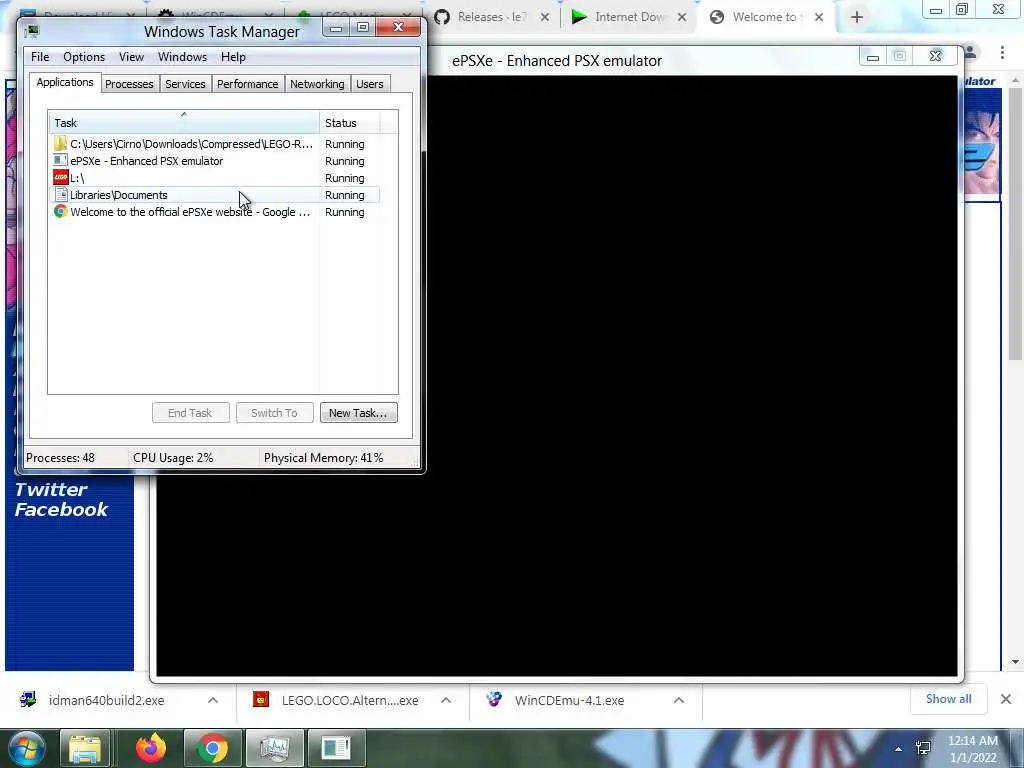Click the Processes: 48 status entry
The width and height of the screenshot is (1024, 768).
coord(60,458)
